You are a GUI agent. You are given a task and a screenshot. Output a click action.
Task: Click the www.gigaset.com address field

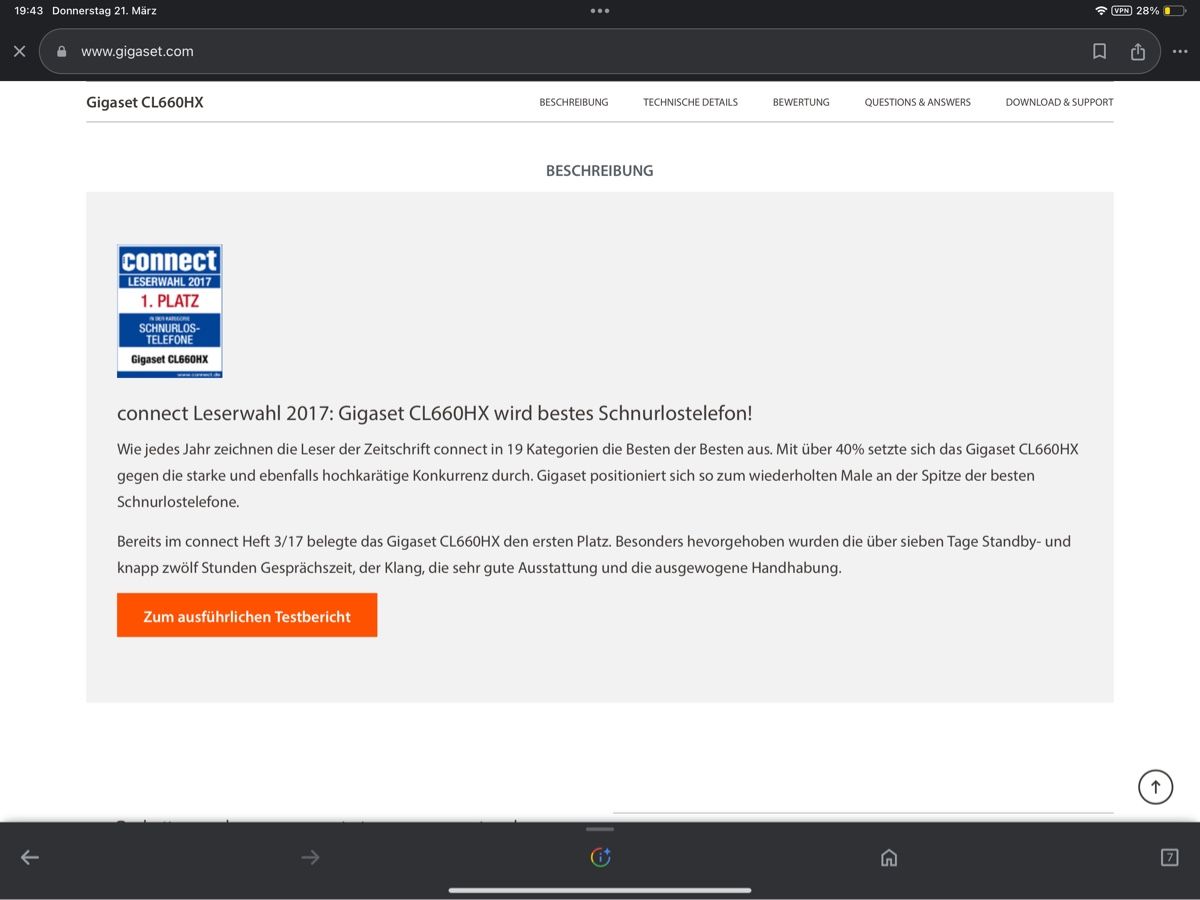click(599, 51)
